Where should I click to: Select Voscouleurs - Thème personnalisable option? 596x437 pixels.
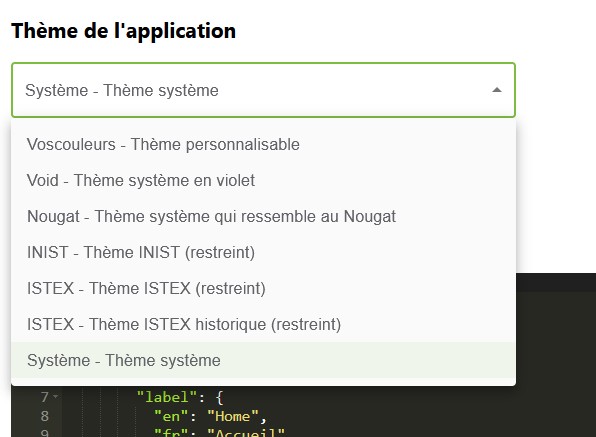[263, 144]
